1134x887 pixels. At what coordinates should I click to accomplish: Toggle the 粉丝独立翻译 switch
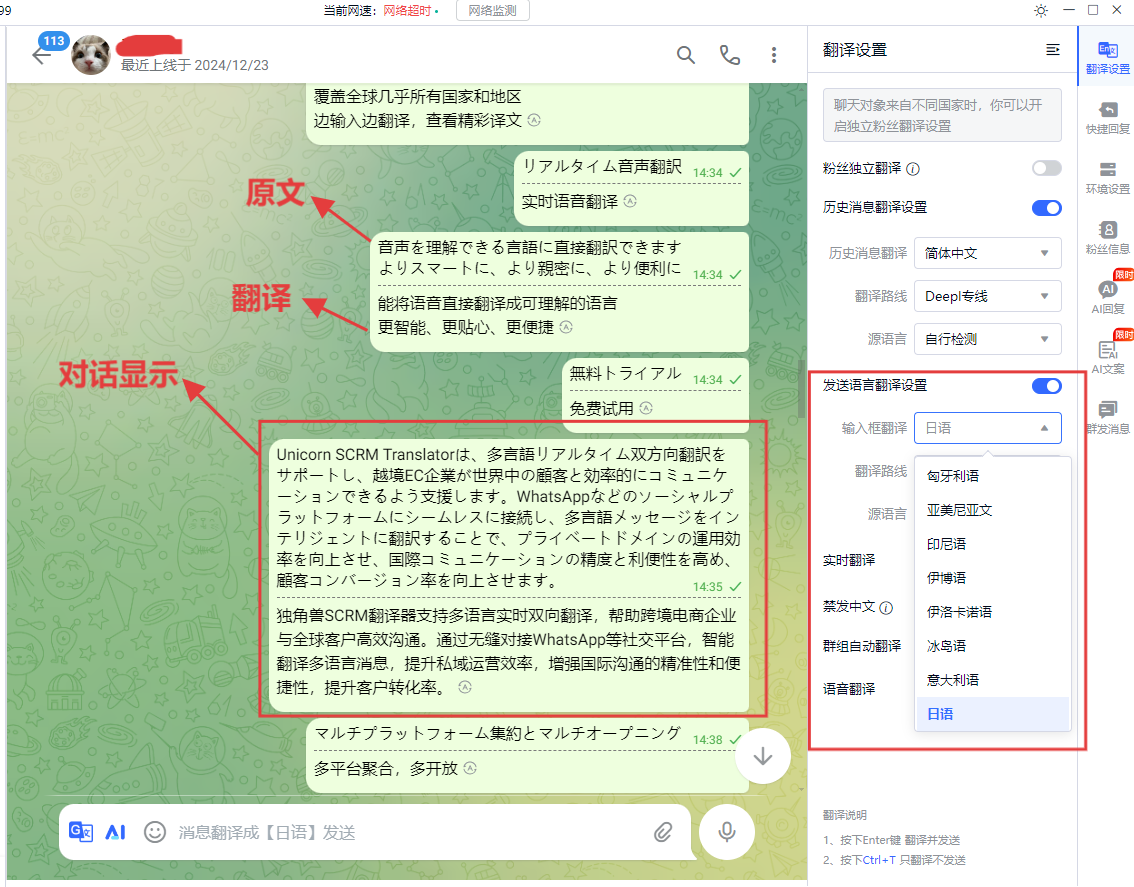click(1046, 169)
